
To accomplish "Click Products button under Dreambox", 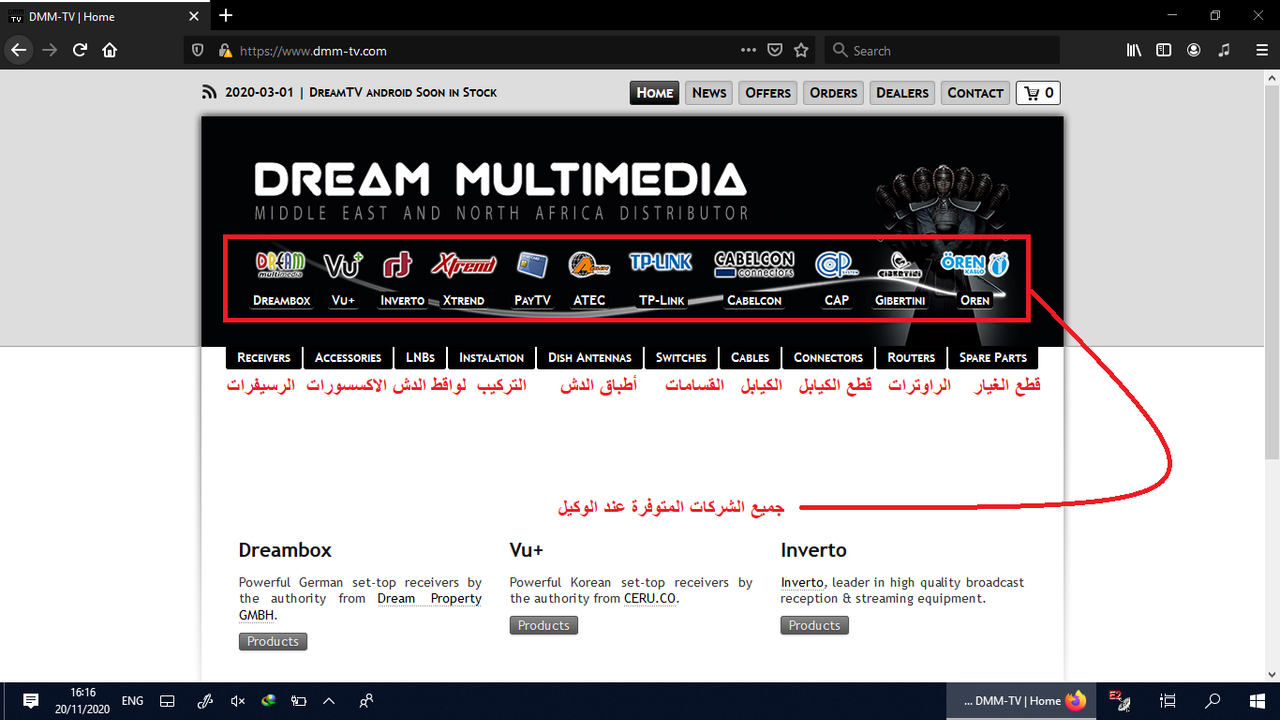I will click(x=273, y=642).
